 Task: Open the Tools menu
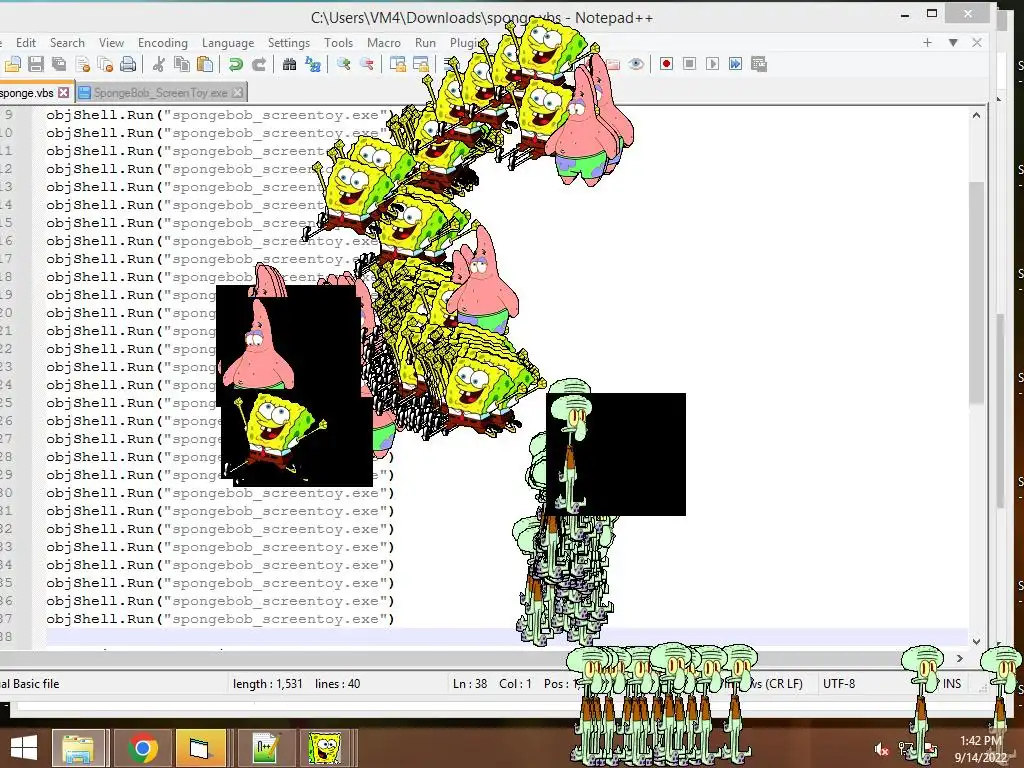(338, 43)
